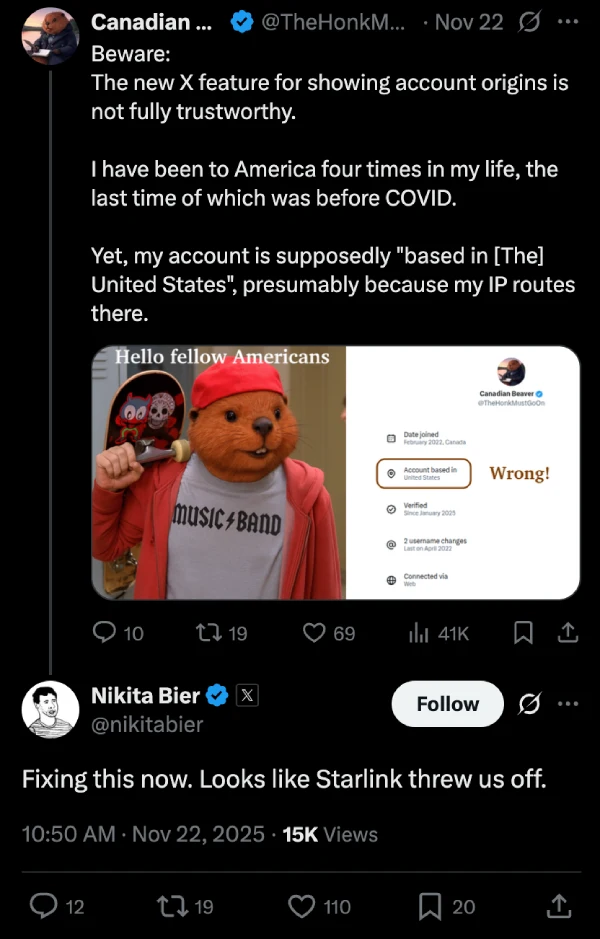Open Nikita Bier's profile picture
Viewport: 600px width, 939px height.
tap(50, 709)
